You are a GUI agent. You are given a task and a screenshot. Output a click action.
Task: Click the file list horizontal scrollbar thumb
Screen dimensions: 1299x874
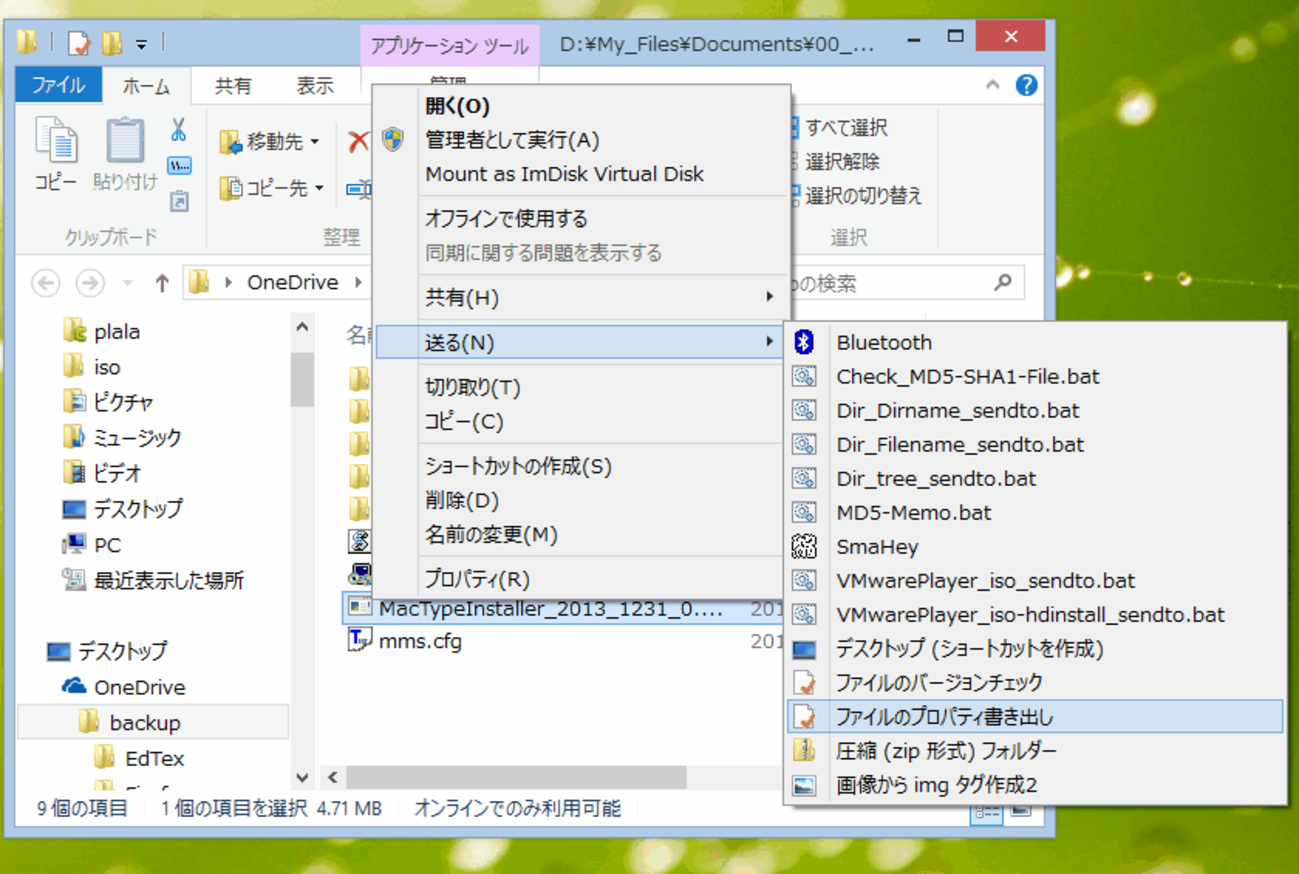point(516,777)
